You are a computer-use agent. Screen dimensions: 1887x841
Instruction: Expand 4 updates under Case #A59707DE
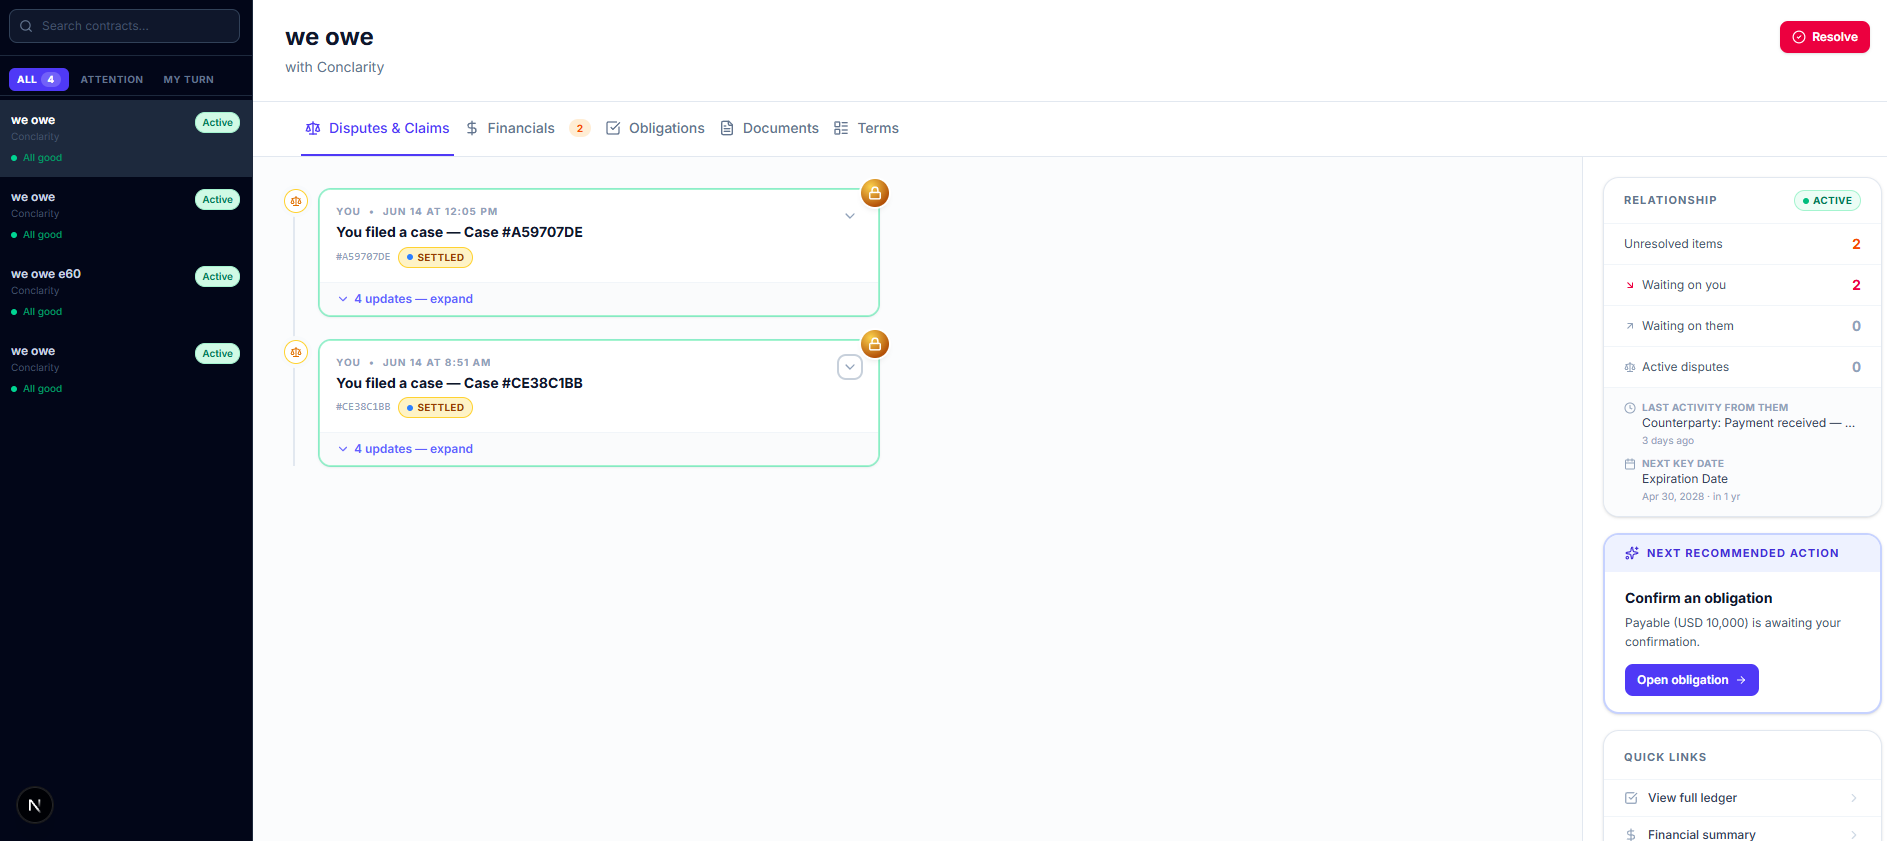(x=405, y=299)
